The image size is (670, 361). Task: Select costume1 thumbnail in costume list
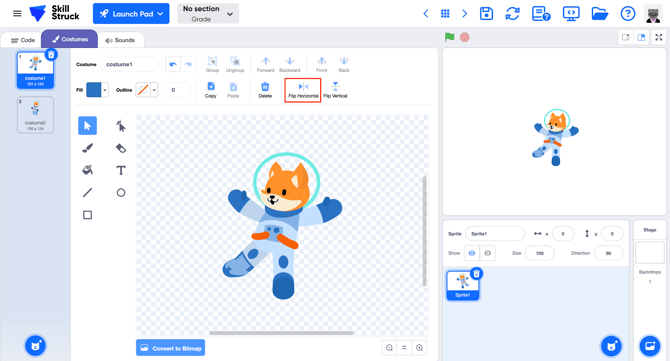click(35, 70)
